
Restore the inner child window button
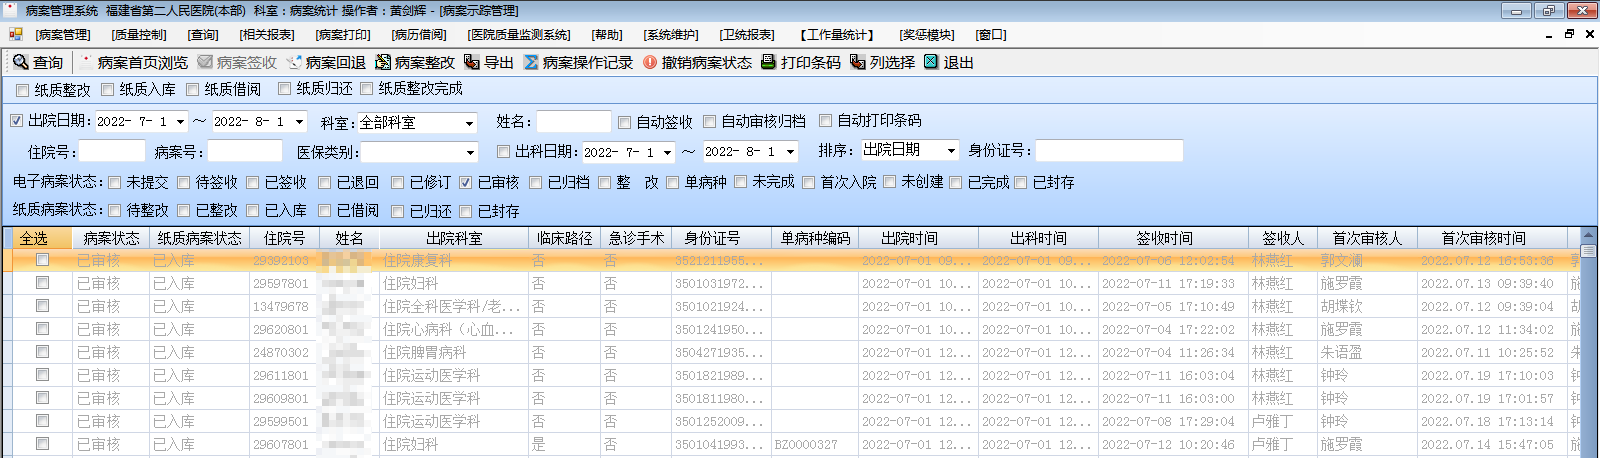point(1569,34)
